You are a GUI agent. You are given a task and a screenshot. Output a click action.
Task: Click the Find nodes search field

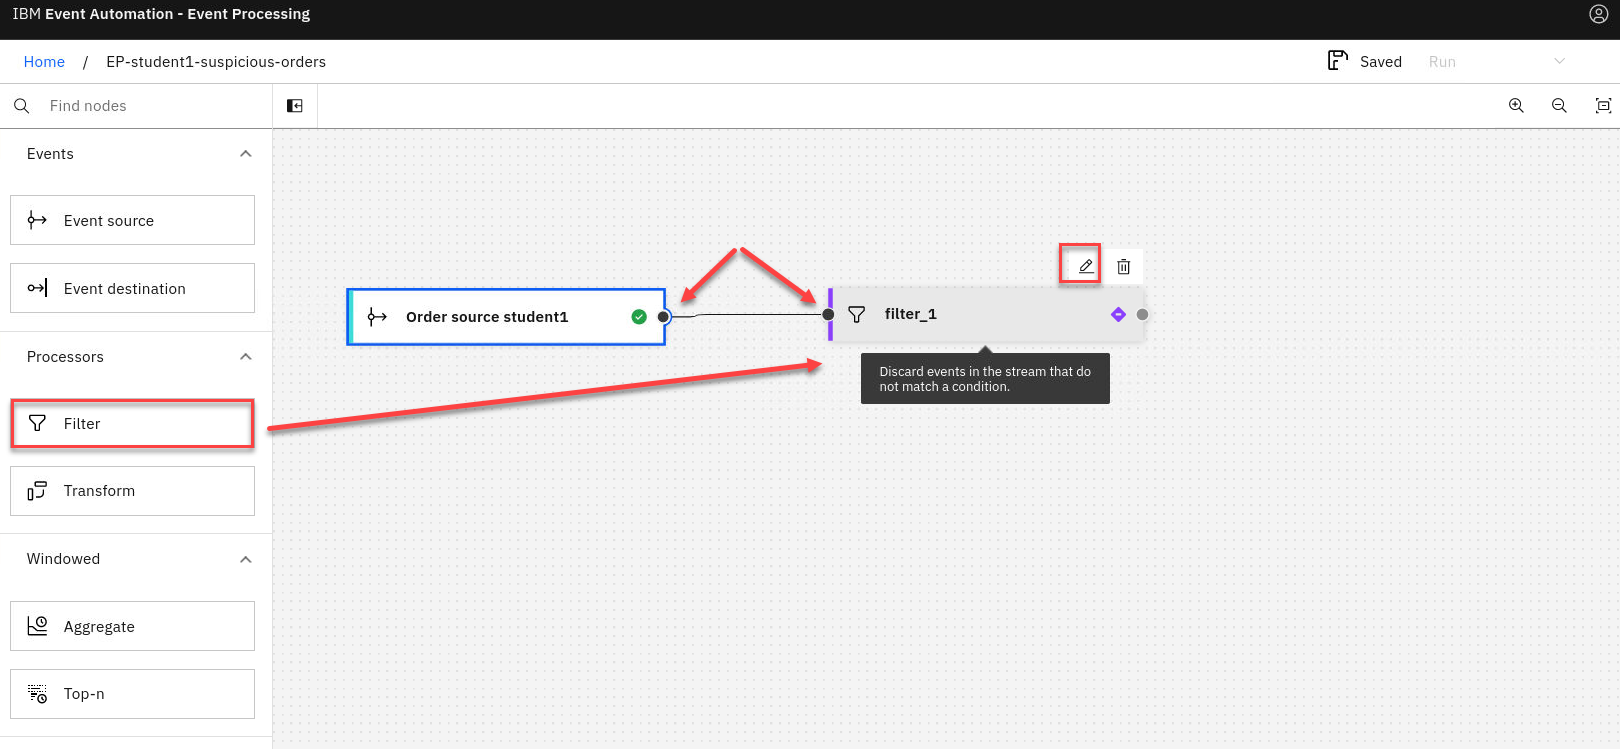click(x=150, y=106)
